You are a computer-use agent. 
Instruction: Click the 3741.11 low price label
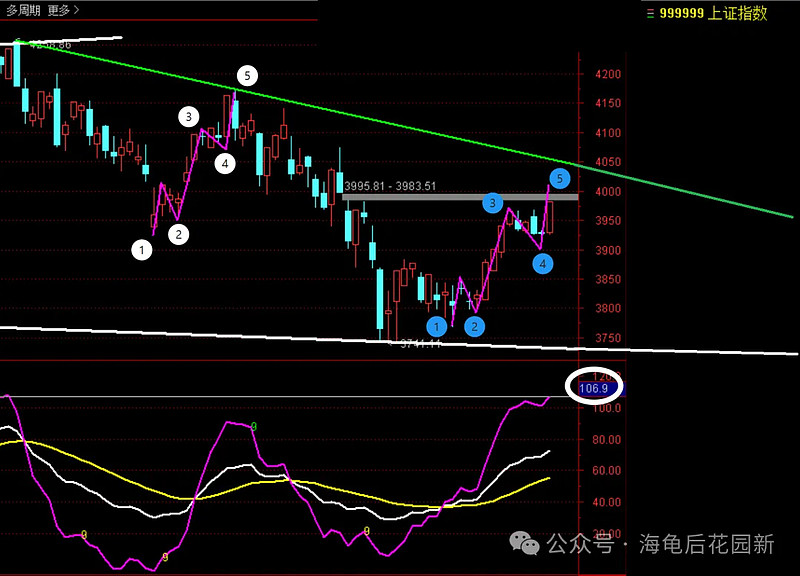pos(420,344)
